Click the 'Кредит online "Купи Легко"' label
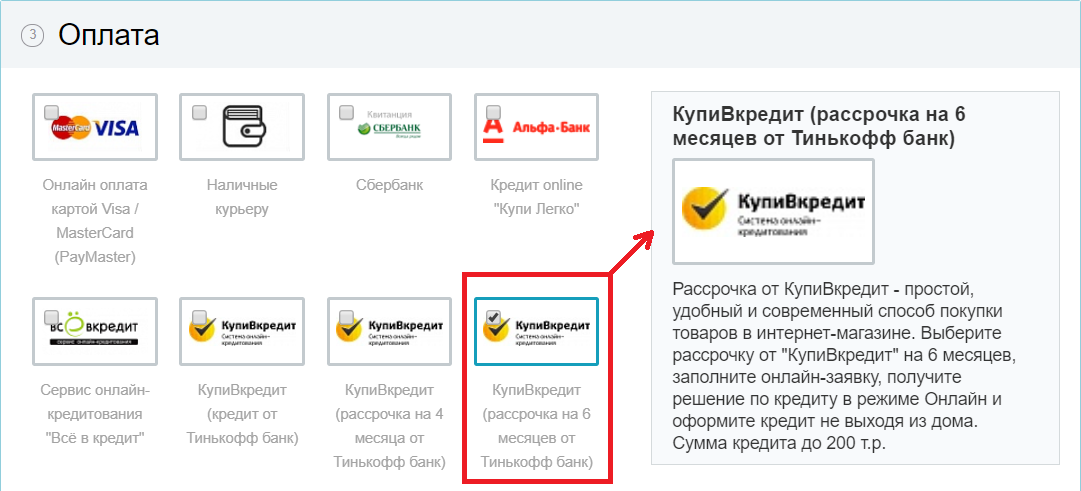 (536, 197)
